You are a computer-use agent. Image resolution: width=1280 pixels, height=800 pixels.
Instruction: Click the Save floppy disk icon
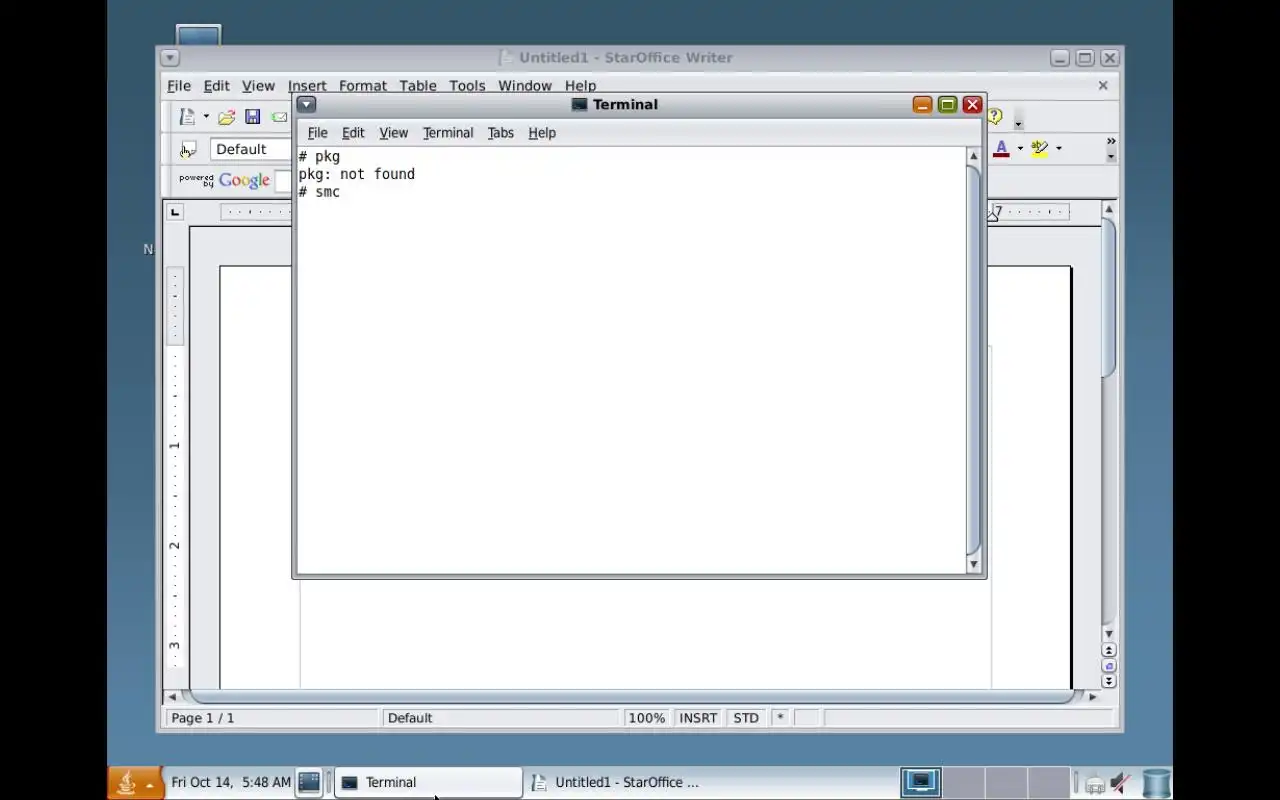pos(253,117)
